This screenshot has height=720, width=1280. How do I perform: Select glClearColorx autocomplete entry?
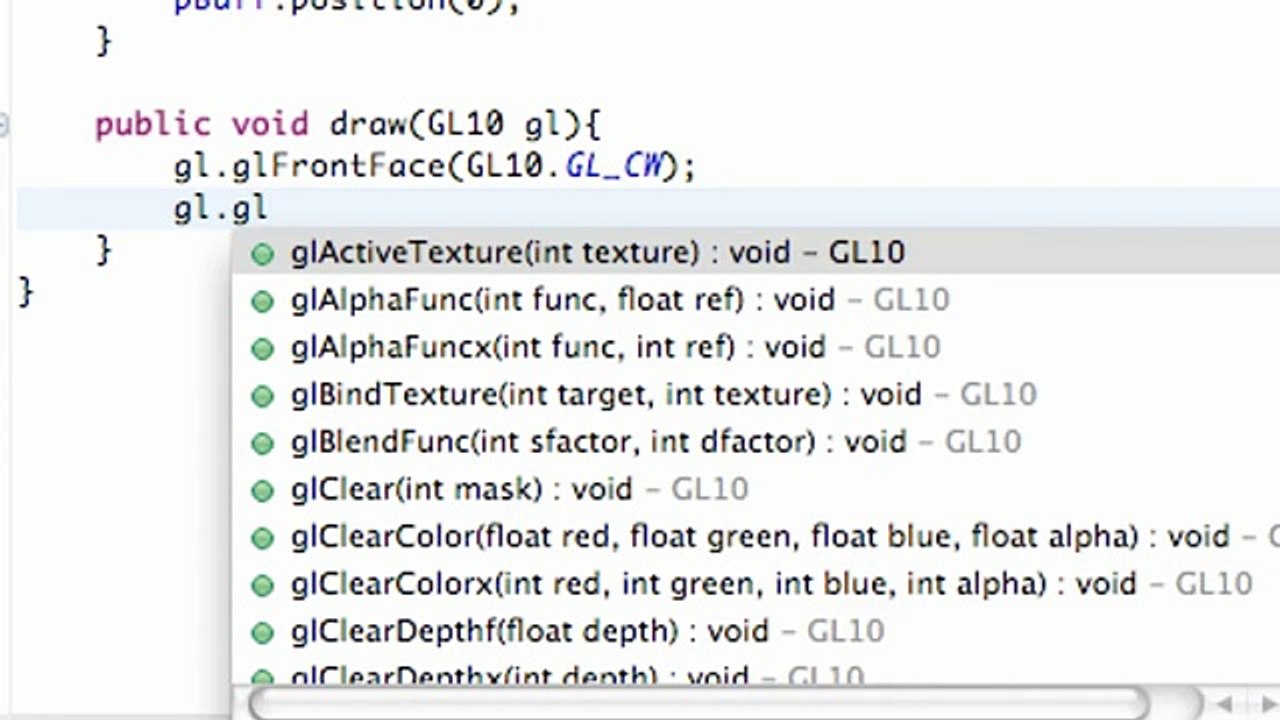pyautogui.click(x=755, y=583)
